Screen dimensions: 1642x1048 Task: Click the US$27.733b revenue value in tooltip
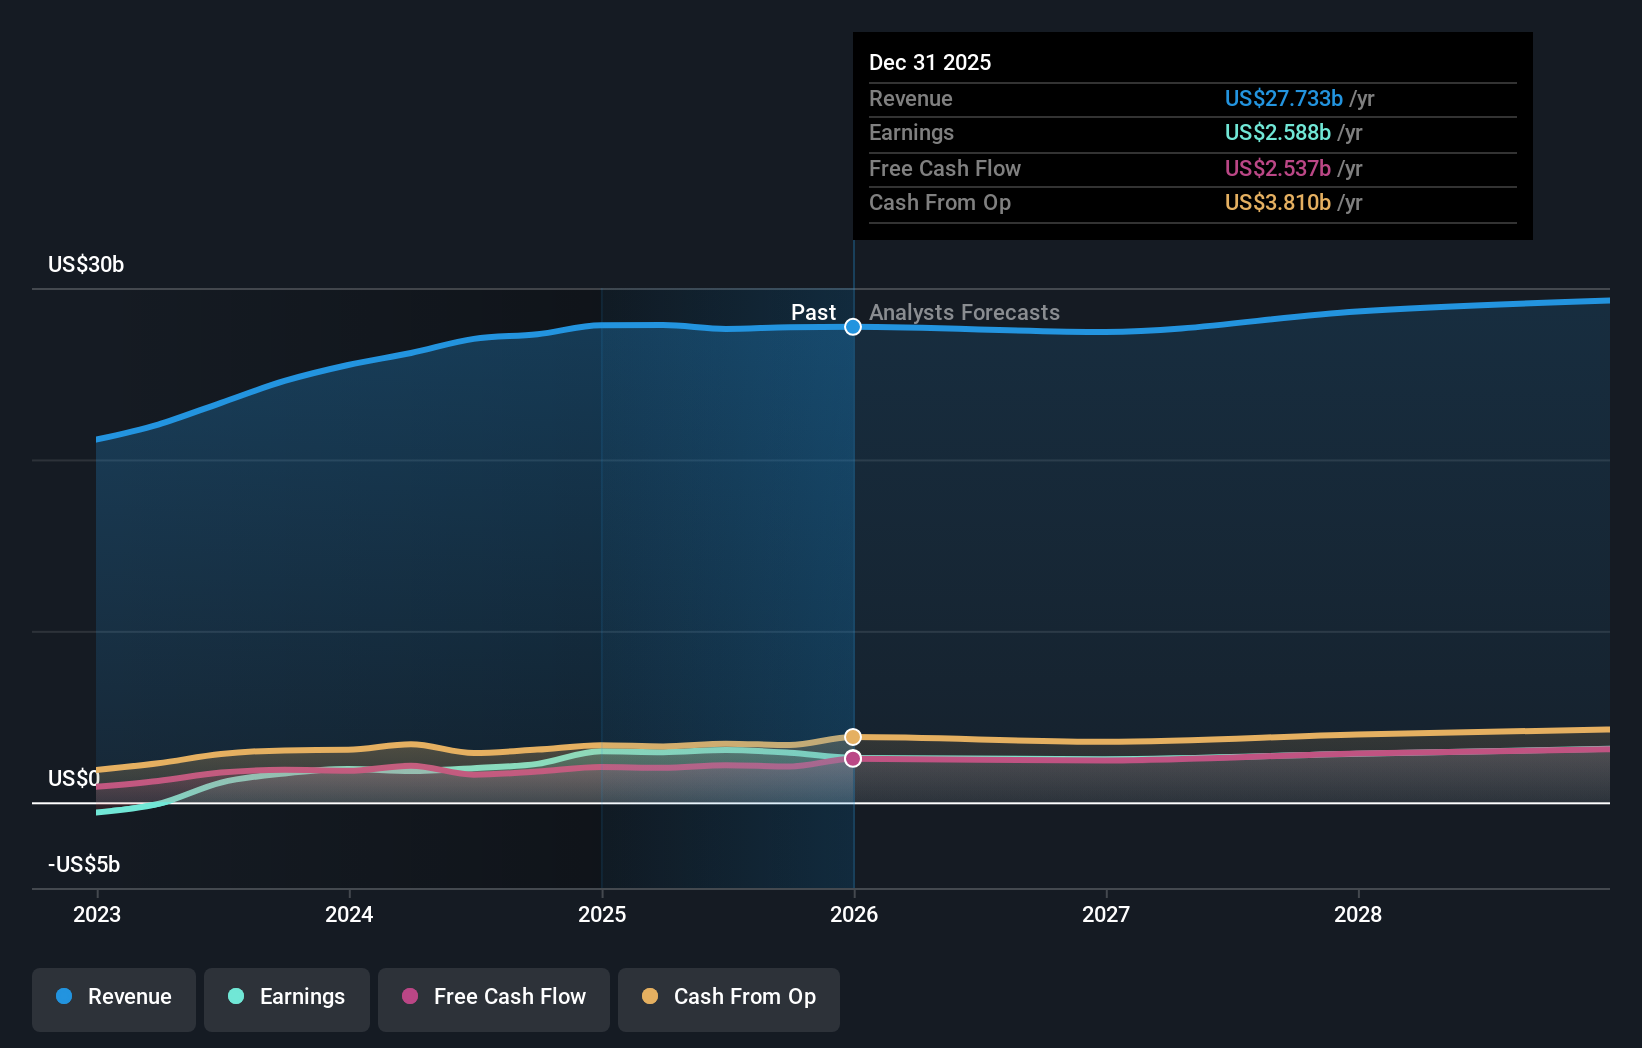(1283, 99)
